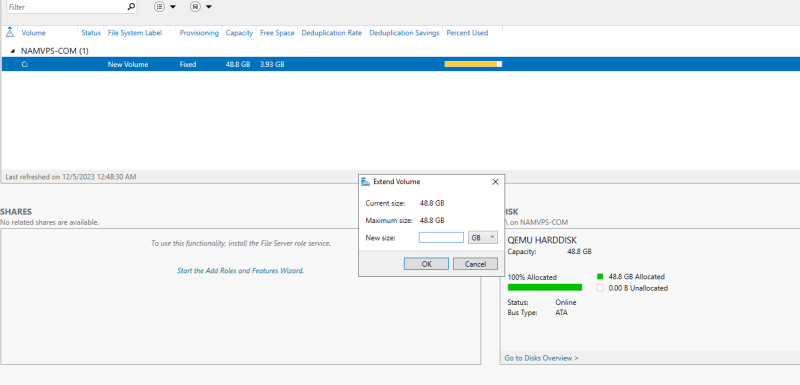Click the Extend Volume dialog icon

pos(365,182)
